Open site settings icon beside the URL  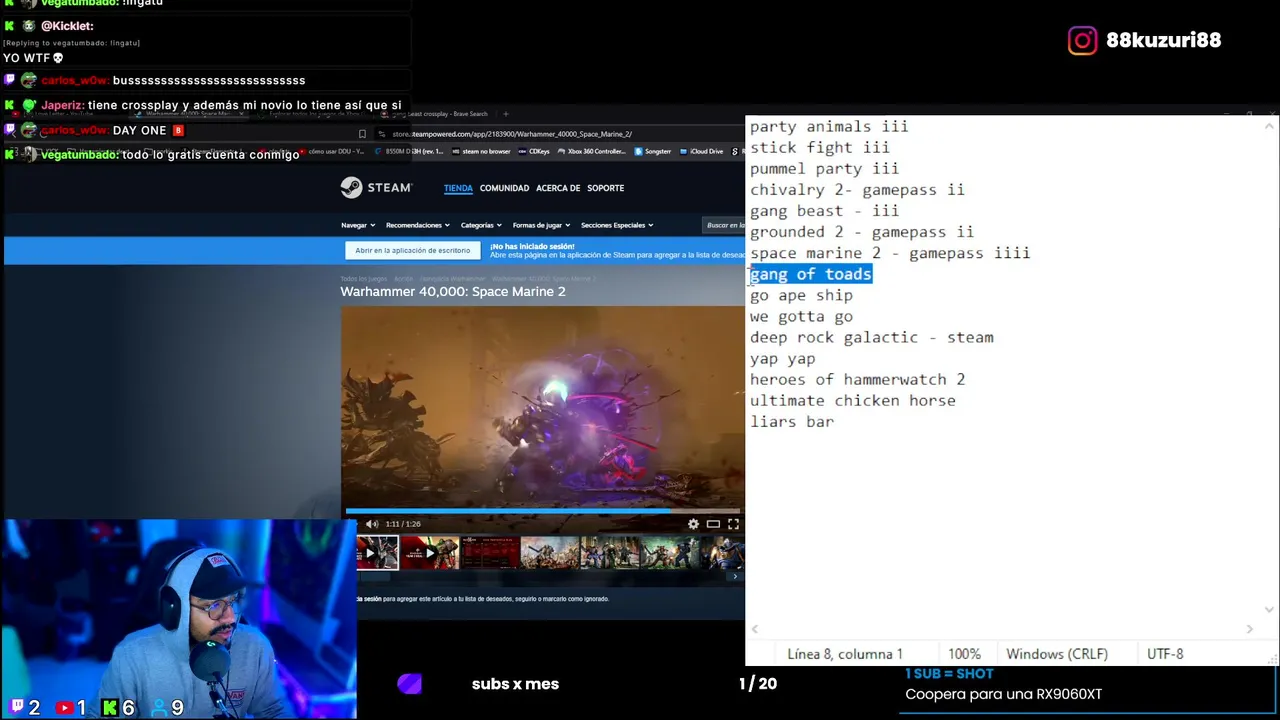[x=383, y=134]
